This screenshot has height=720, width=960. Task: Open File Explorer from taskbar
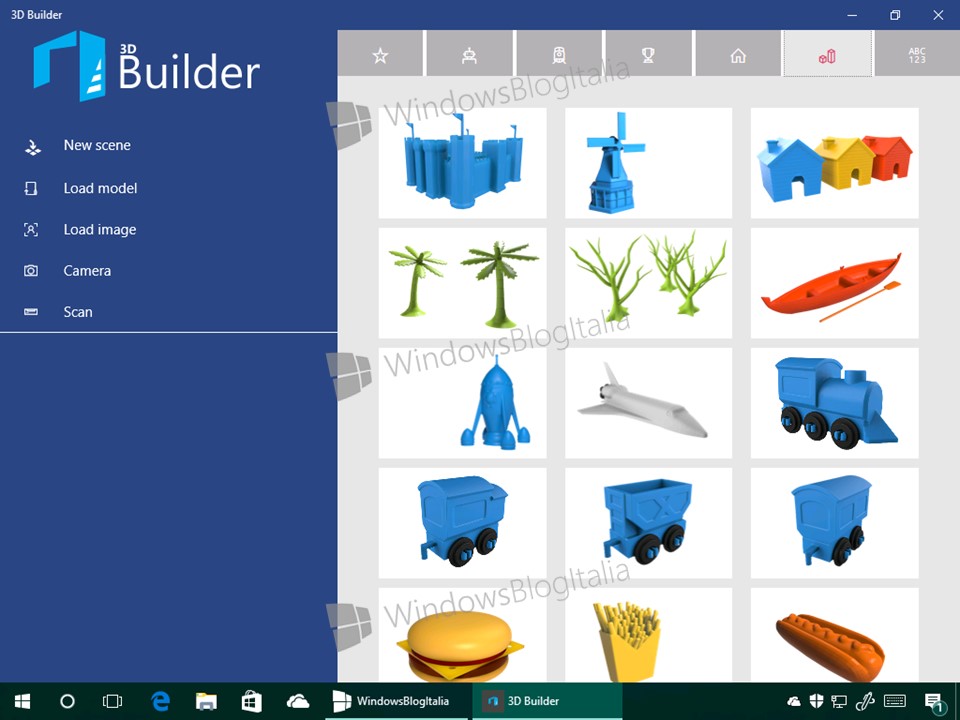(x=206, y=701)
